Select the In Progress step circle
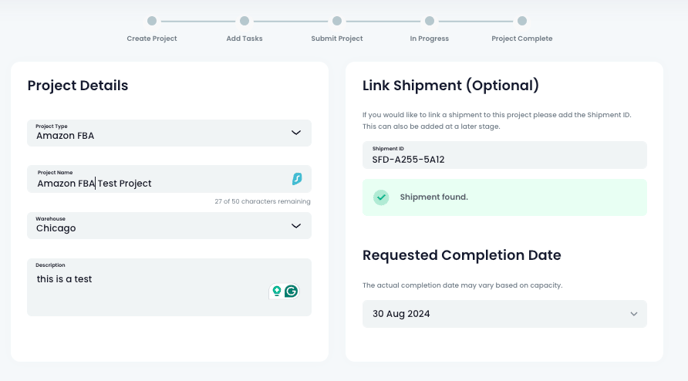Viewport: 688px width, 381px height. click(x=430, y=21)
